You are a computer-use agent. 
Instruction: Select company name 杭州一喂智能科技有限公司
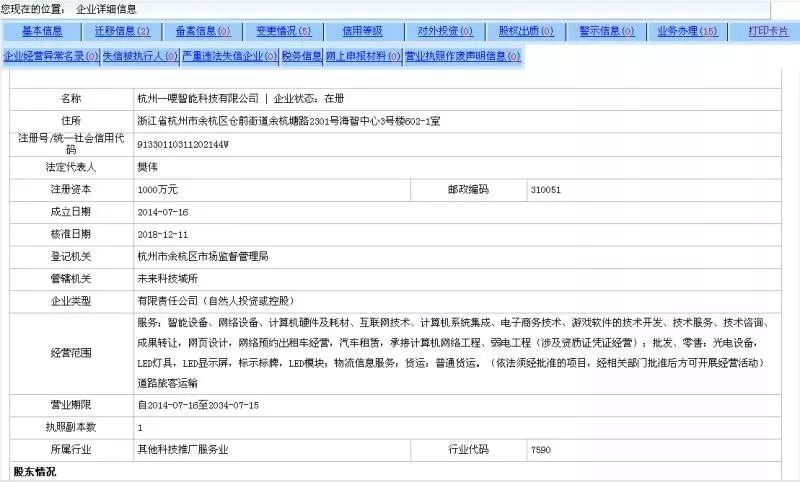(198, 98)
